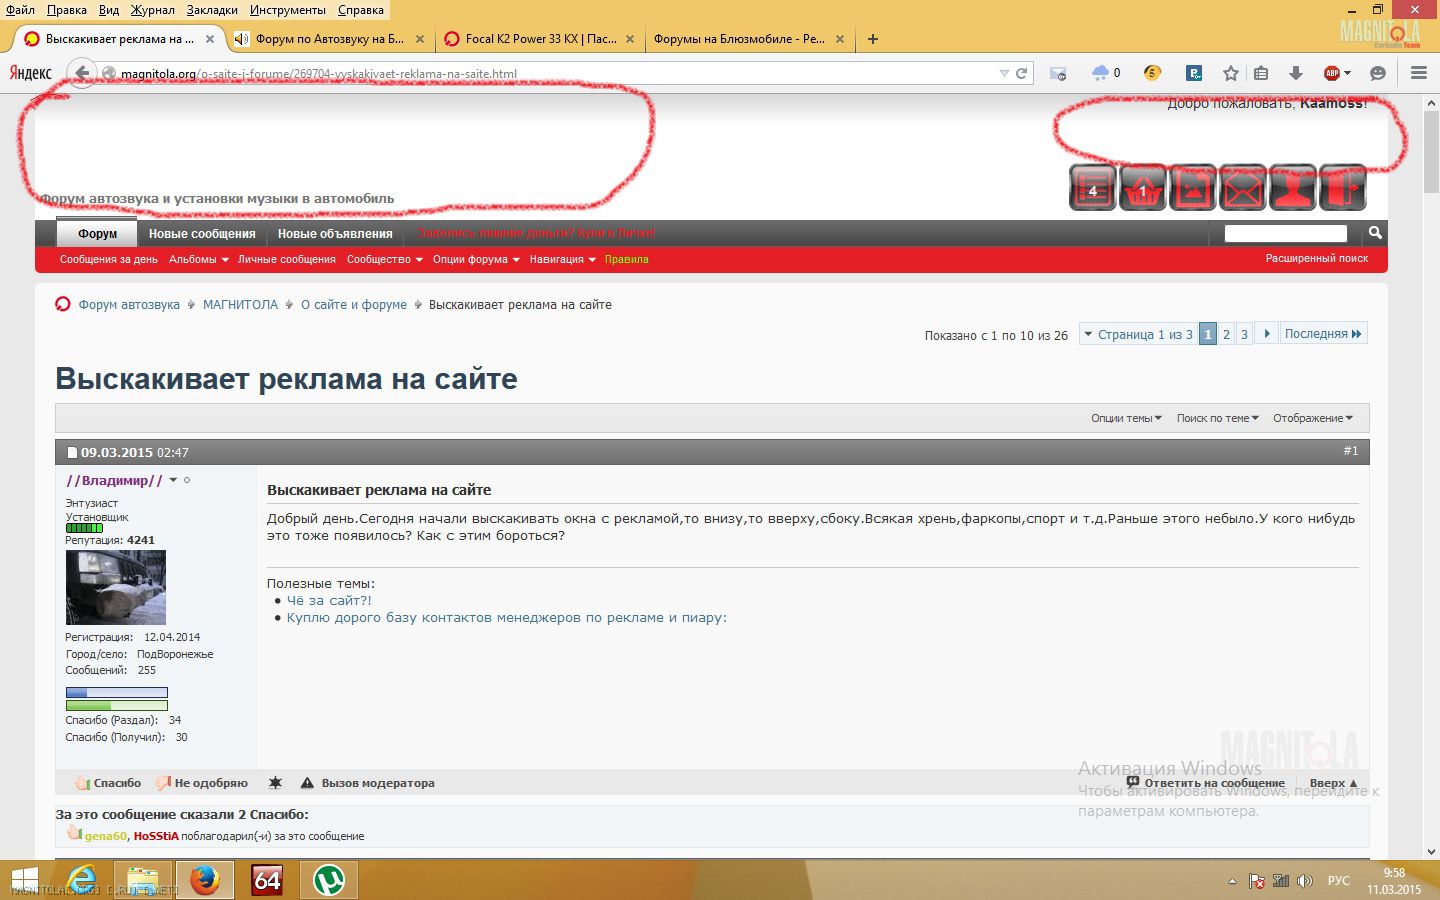The width and height of the screenshot is (1440, 900).
Task: Open the Чё за сайт?! thread link
Action: tap(329, 601)
